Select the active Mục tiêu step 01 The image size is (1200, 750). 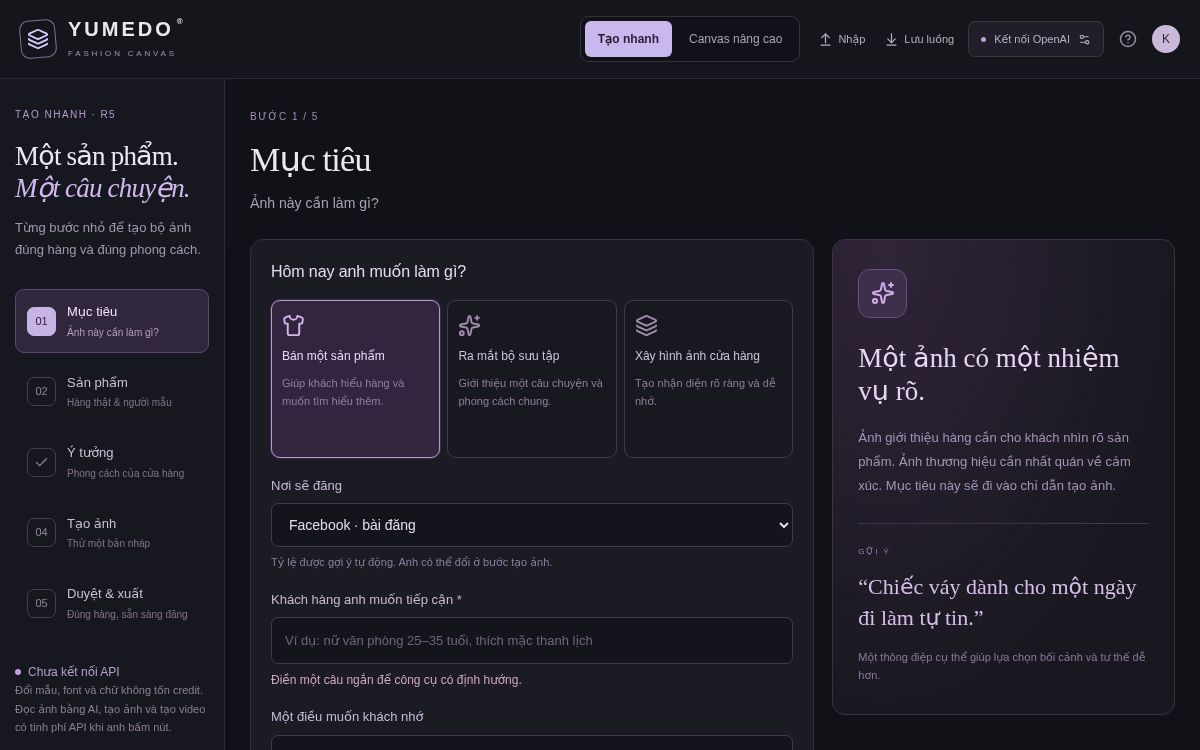point(112,321)
